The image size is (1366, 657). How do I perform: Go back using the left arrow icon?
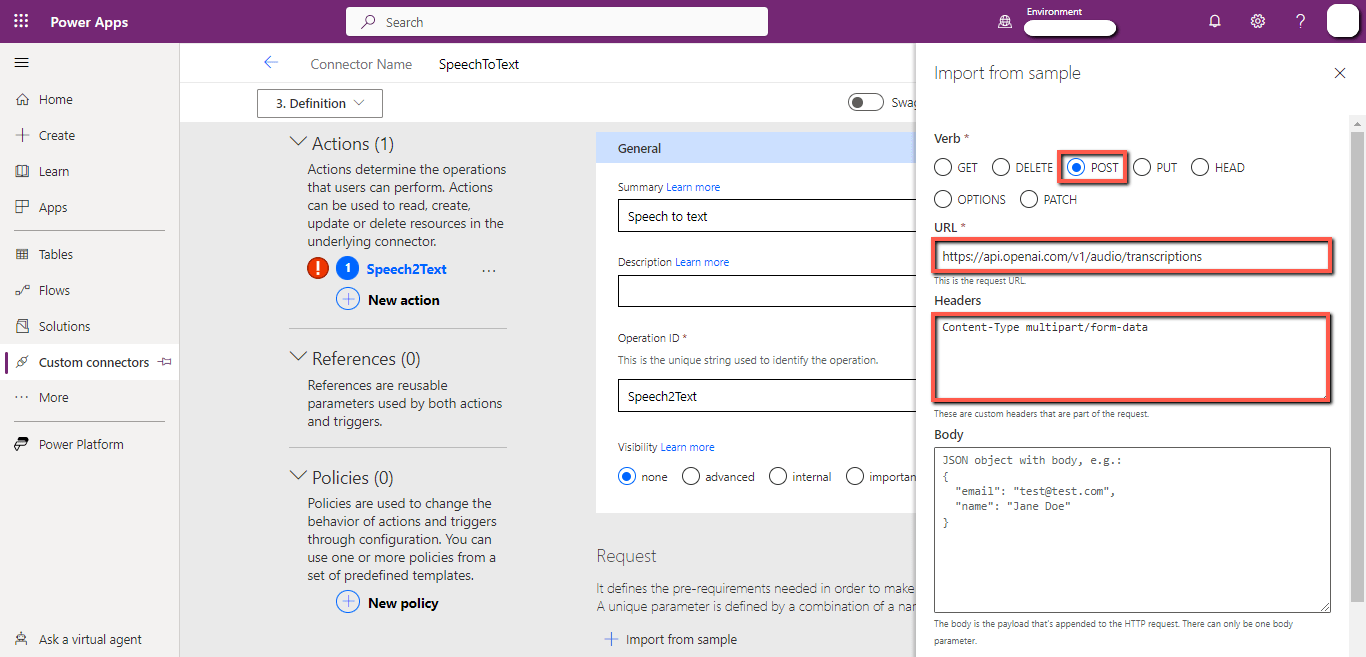(270, 63)
